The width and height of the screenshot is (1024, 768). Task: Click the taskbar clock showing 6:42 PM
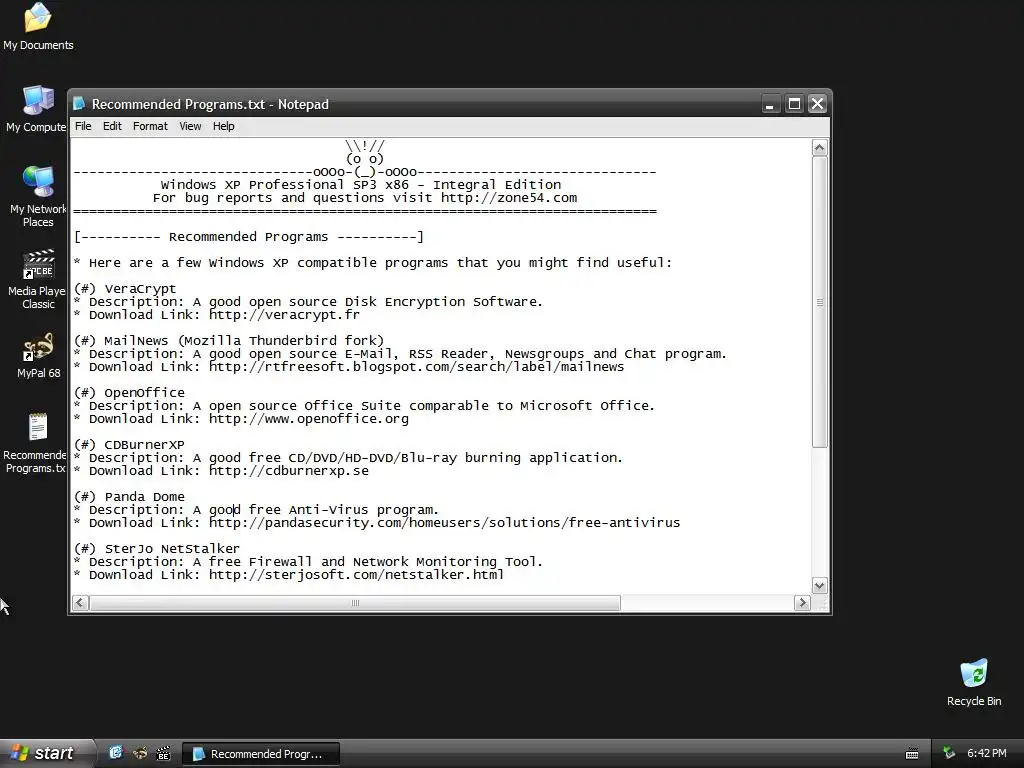[986, 753]
